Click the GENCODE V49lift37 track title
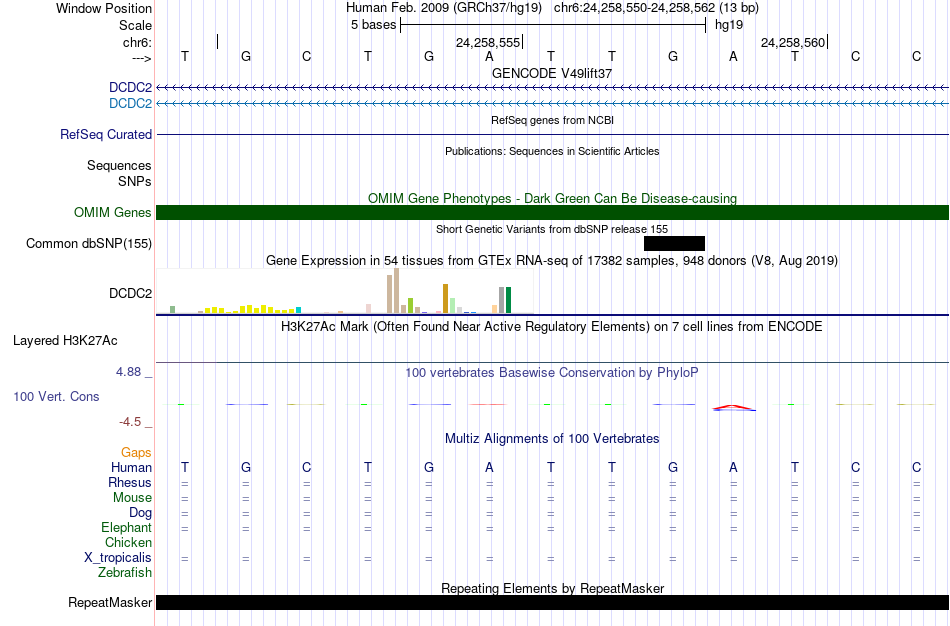This screenshot has width=950, height=626. click(x=552, y=73)
